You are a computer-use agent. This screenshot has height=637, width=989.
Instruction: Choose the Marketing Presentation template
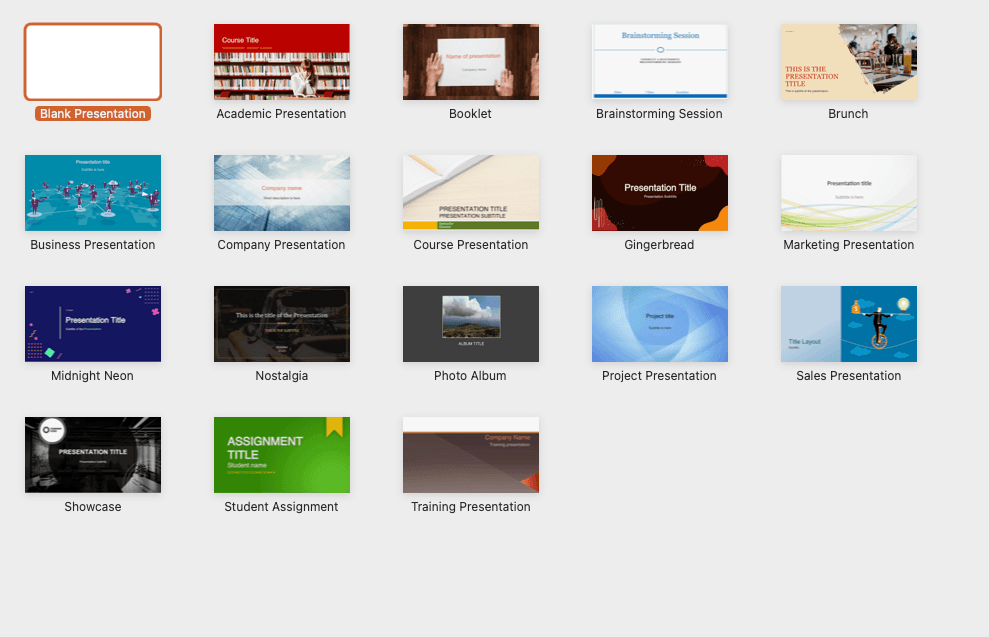tap(848, 193)
